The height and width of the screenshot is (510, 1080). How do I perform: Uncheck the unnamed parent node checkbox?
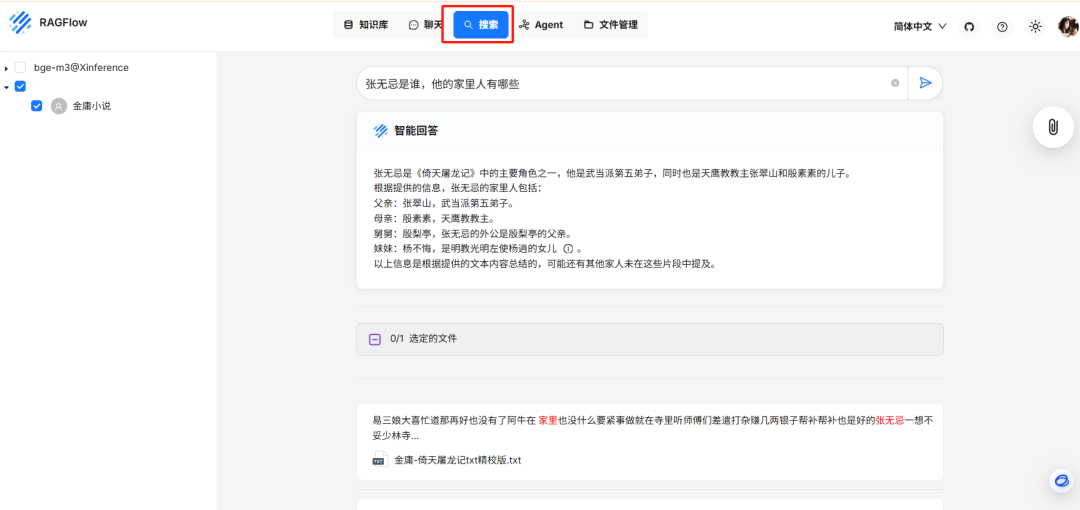20,87
